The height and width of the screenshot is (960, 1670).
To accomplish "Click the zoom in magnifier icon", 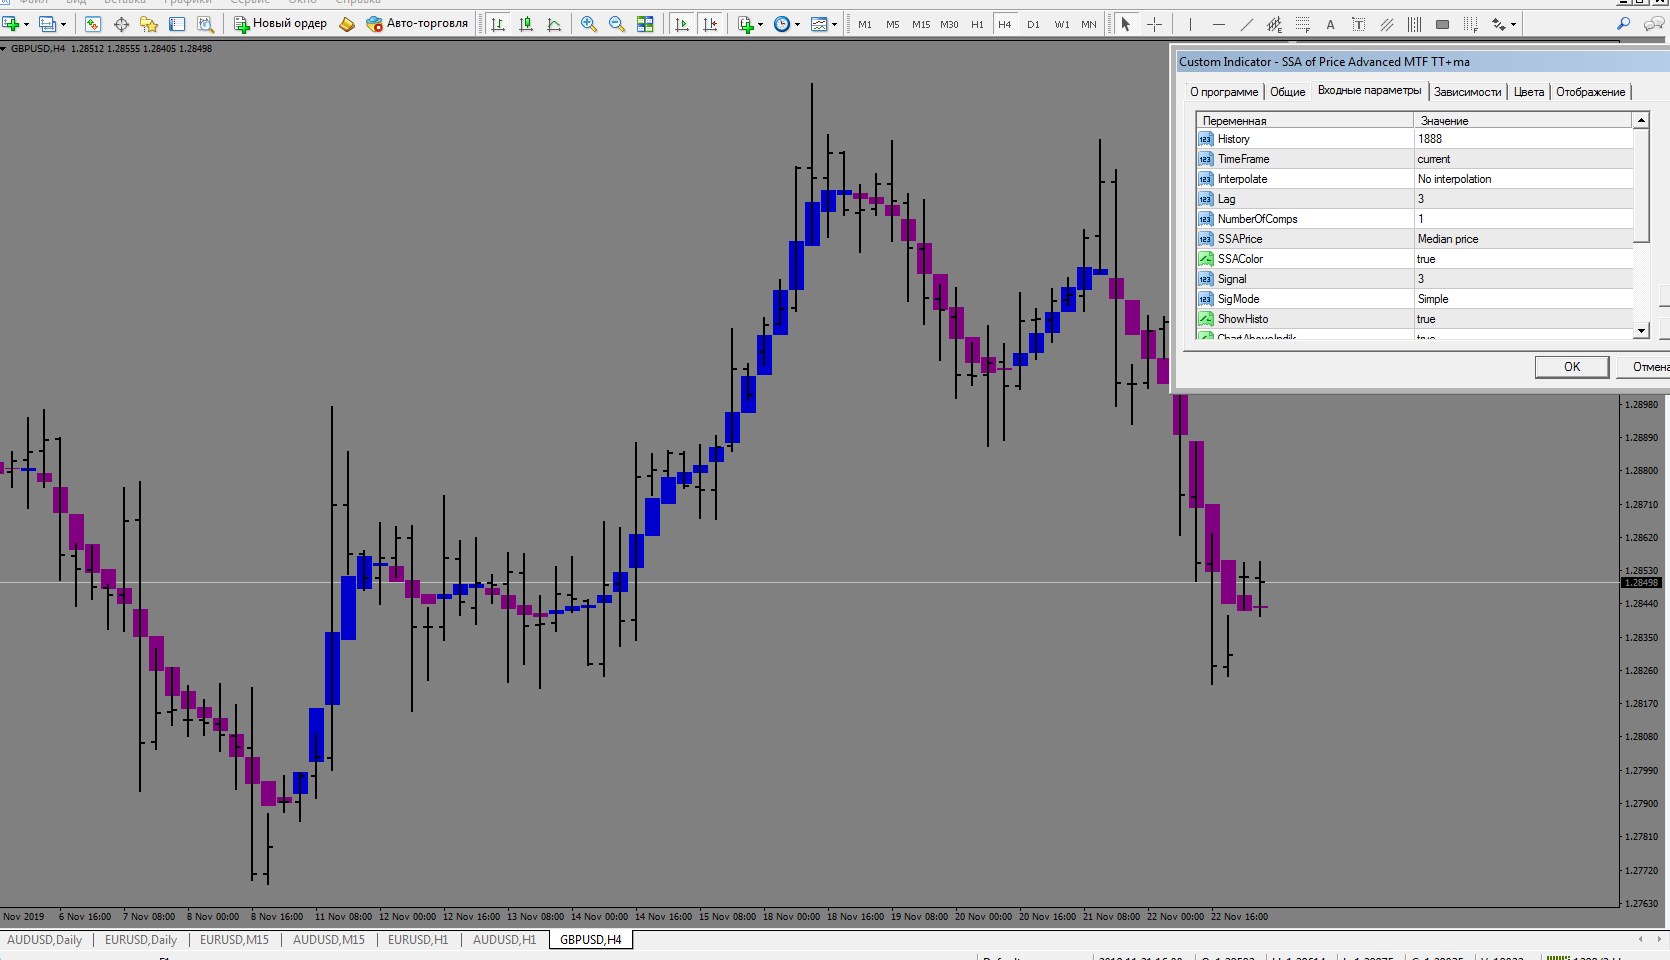I will (589, 24).
